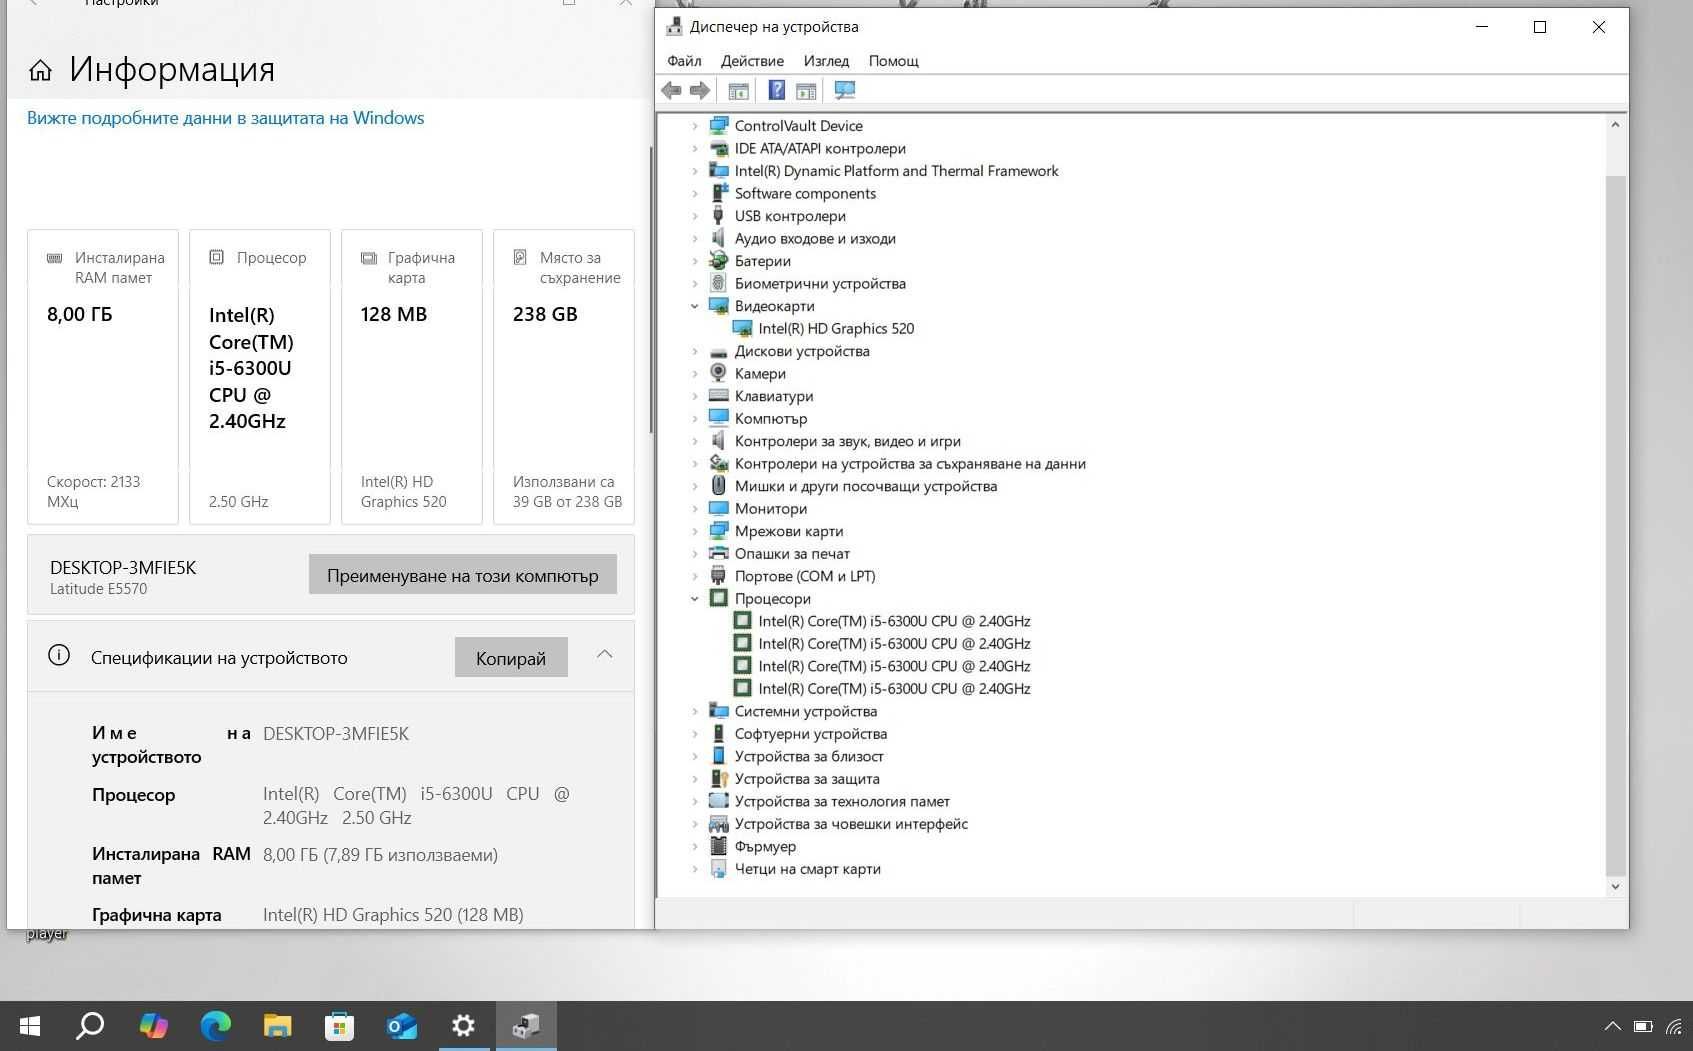Viewport: 1693px width, 1051px height.
Task: Expand the ControlVault Device node
Action: click(695, 126)
